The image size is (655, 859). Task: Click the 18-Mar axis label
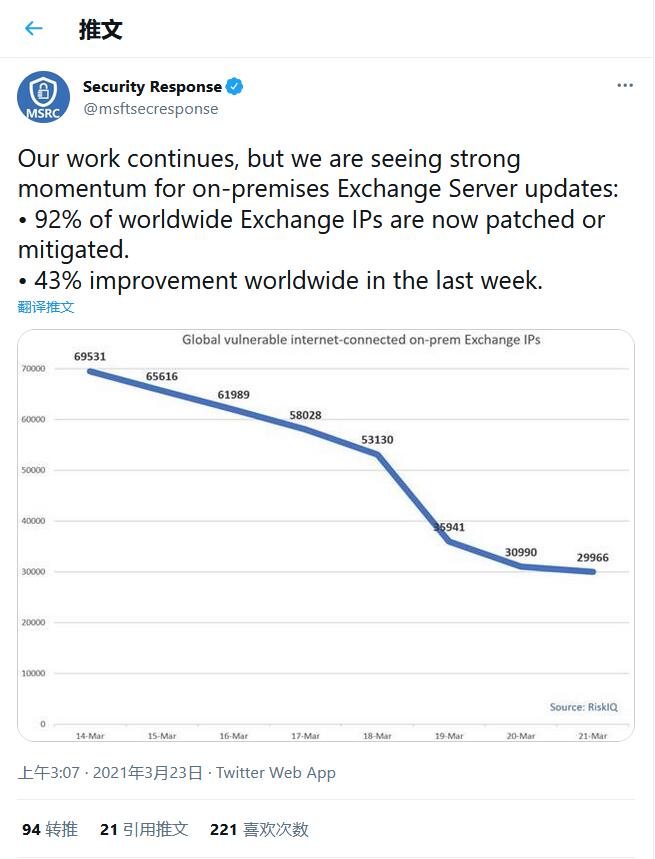coord(377,736)
